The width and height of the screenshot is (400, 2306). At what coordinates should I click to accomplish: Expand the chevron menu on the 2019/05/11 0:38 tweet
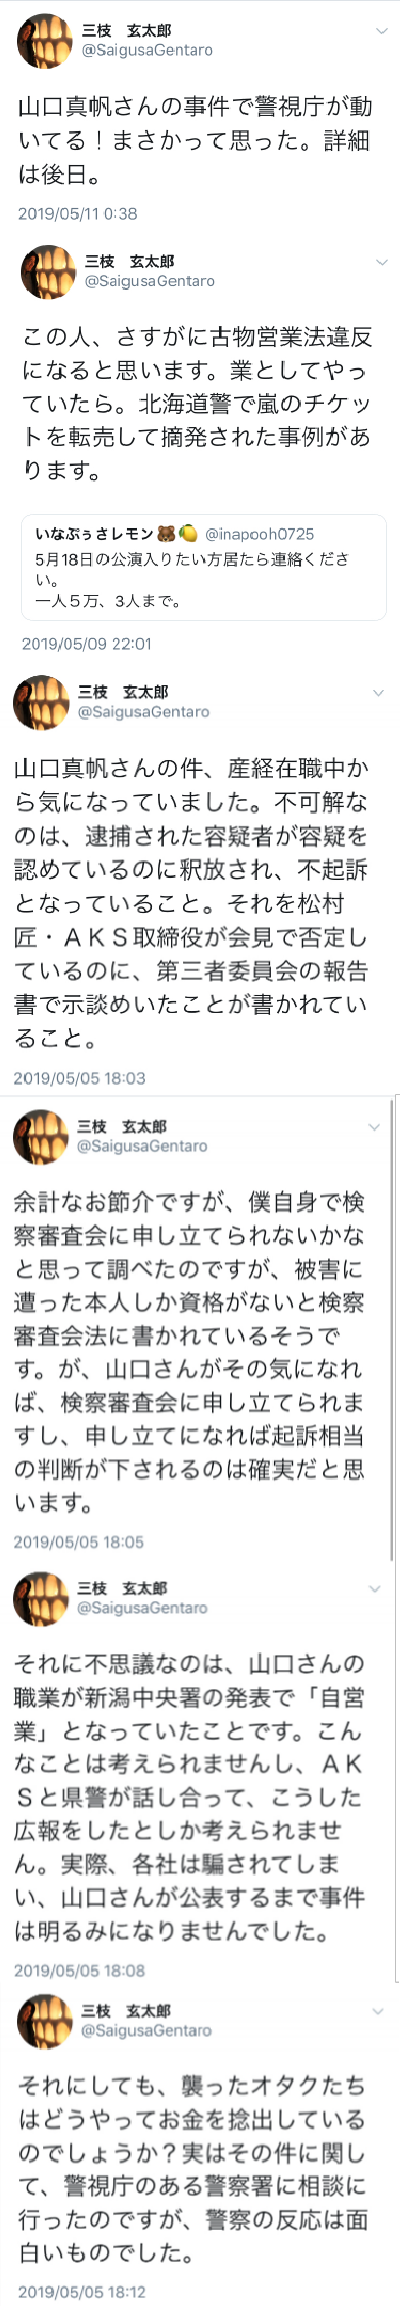point(381,32)
